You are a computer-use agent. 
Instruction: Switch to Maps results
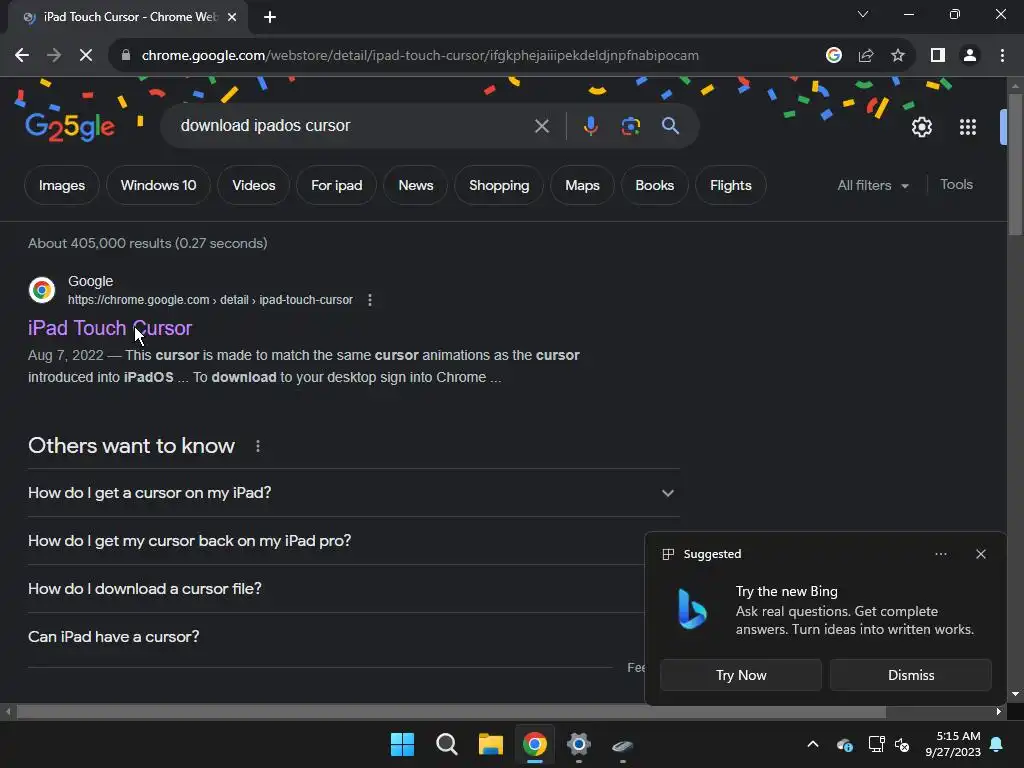click(x=583, y=185)
